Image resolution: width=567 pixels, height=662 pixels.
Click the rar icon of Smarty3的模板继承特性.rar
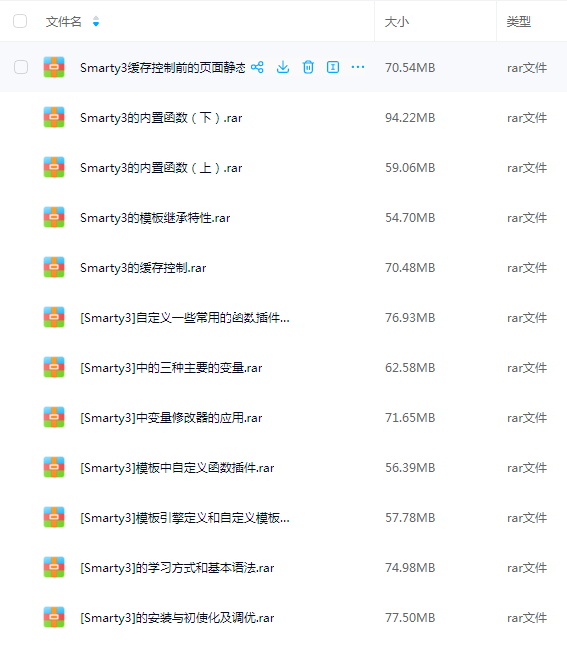[54, 217]
